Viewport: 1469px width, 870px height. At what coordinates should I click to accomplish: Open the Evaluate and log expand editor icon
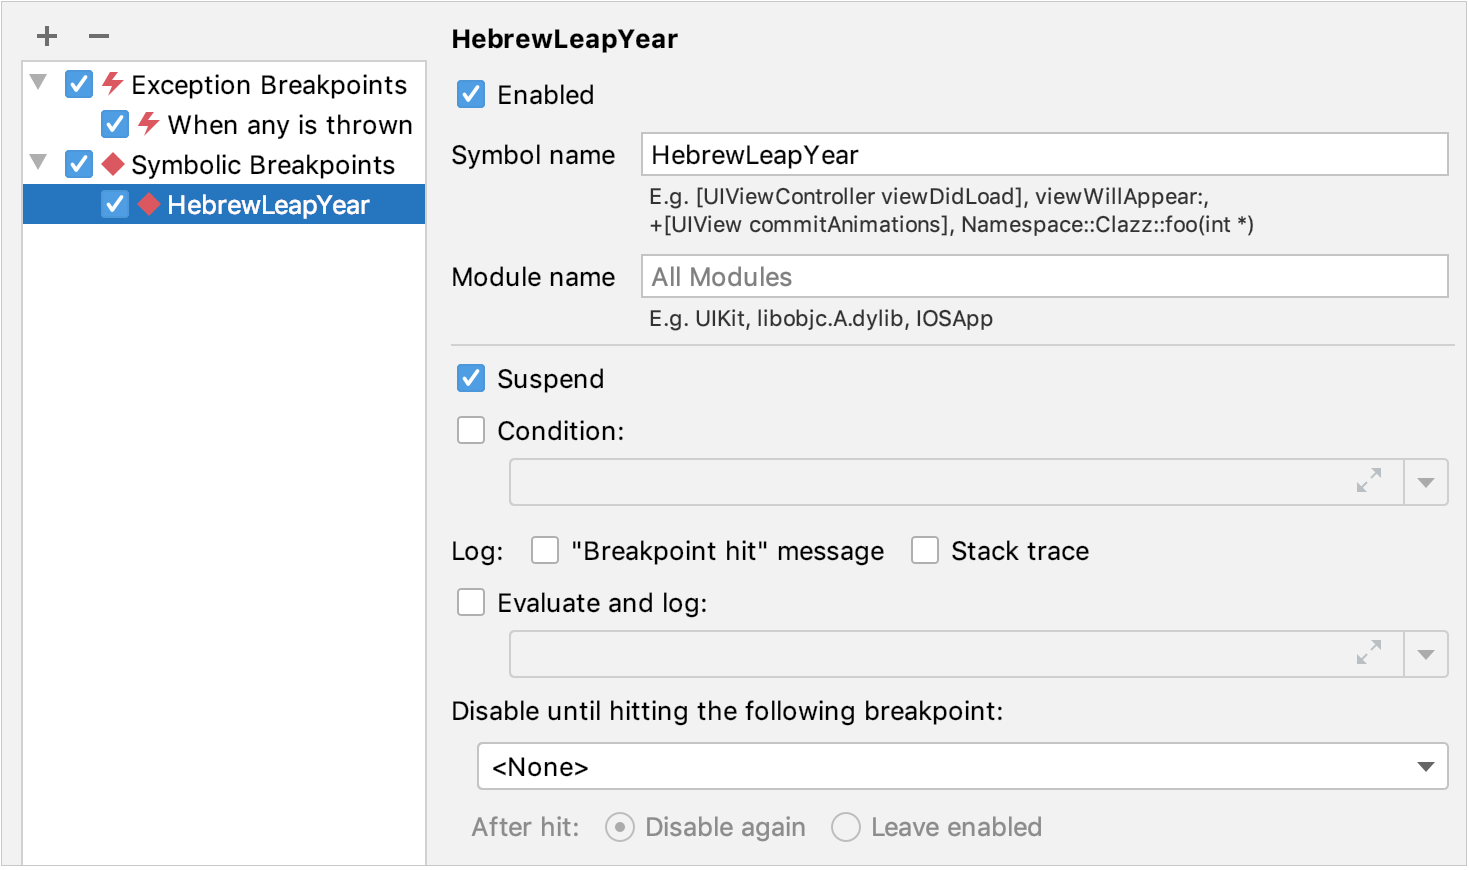(1370, 653)
